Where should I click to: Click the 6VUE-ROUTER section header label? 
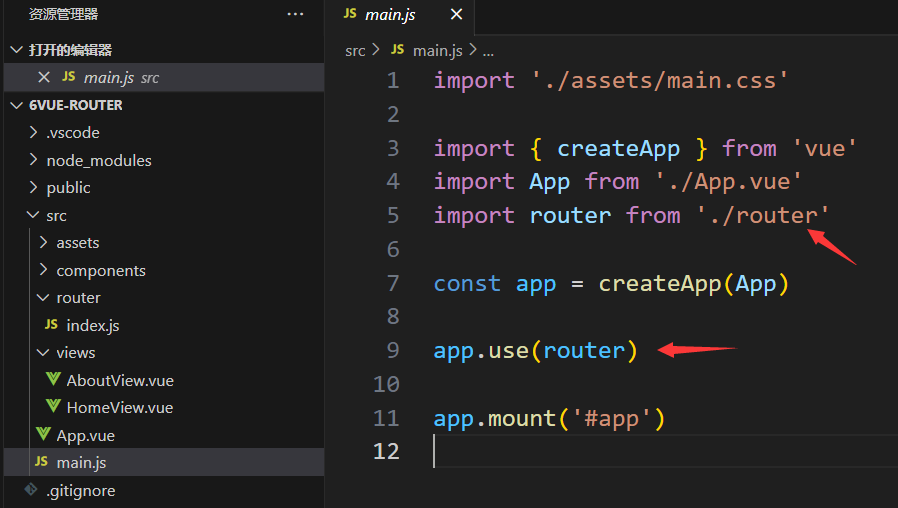click(x=76, y=105)
